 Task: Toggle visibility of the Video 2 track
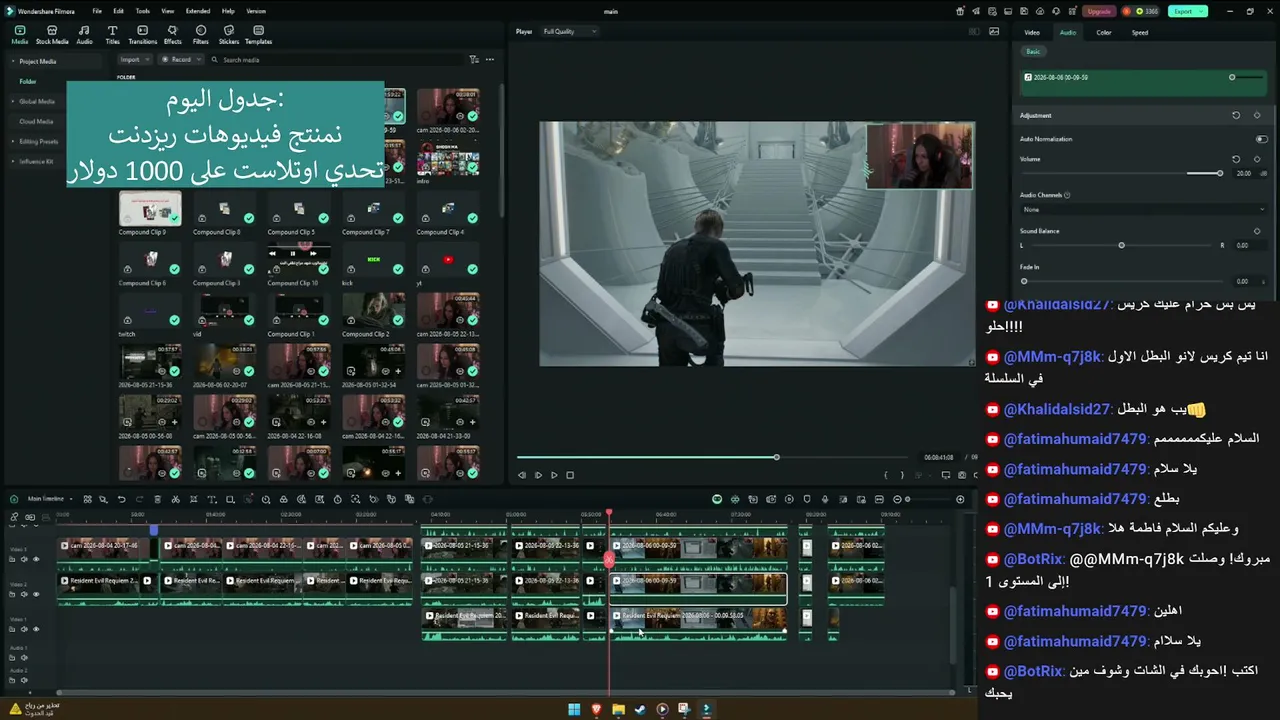36,594
